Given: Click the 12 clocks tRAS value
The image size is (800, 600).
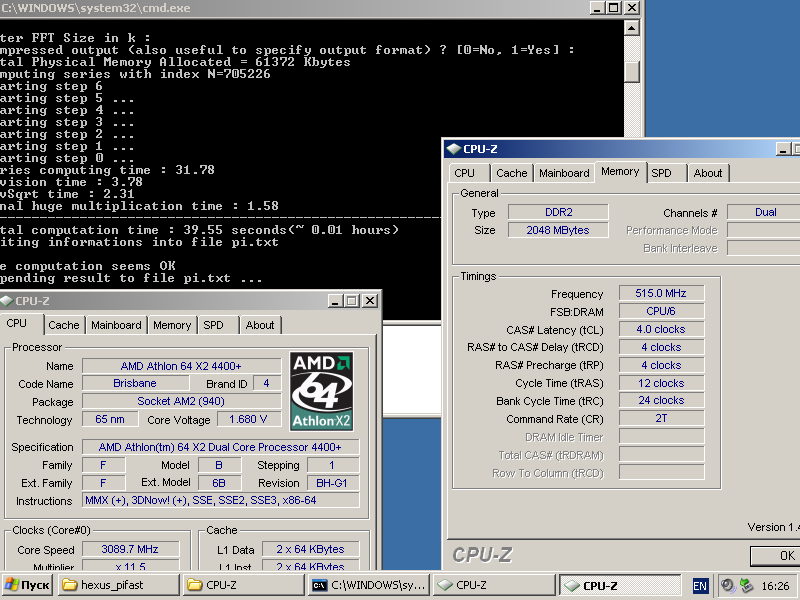Looking at the screenshot, I should tap(661, 383).
